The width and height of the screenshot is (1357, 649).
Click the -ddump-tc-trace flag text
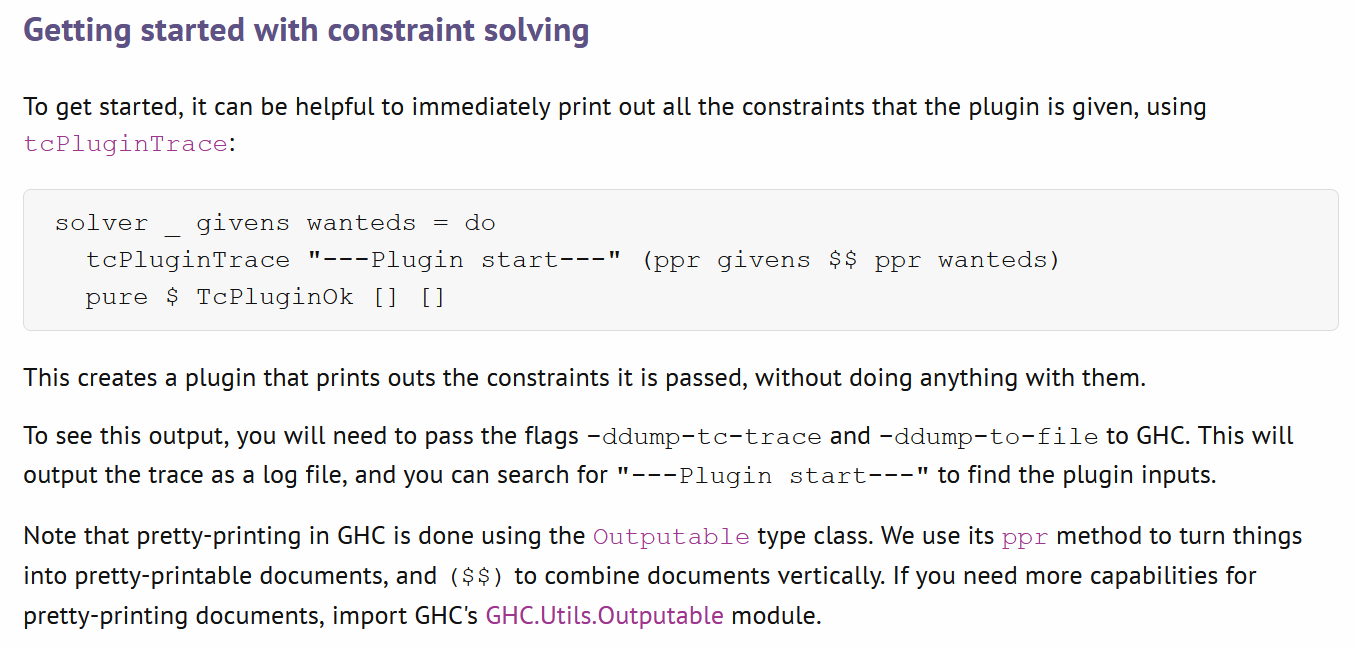[704, 437]
